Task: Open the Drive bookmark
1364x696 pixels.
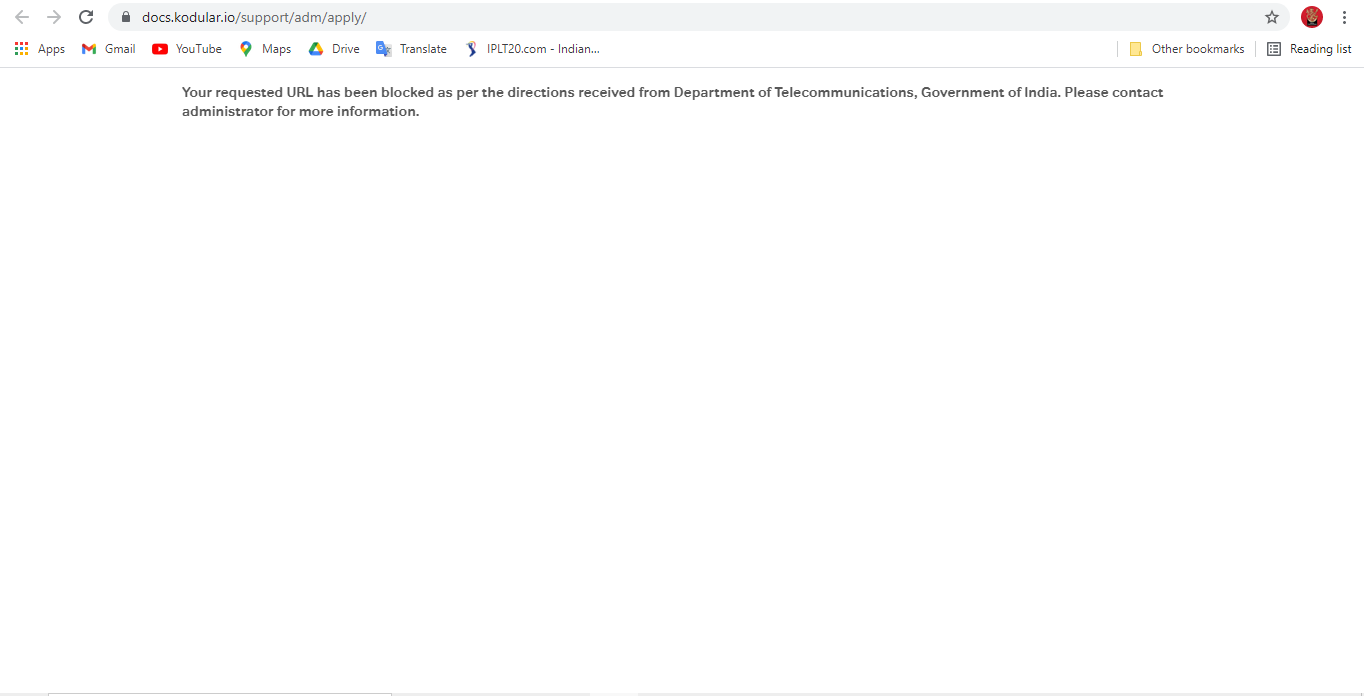Action: (x=334, y=49)
